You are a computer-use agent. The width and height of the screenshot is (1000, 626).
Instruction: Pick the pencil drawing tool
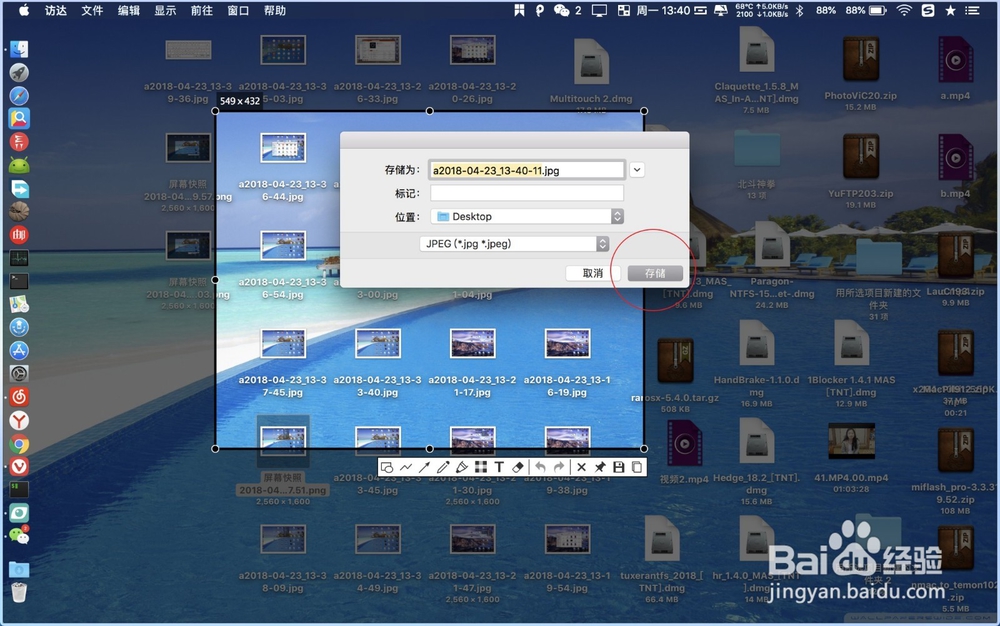click(443, 466)
